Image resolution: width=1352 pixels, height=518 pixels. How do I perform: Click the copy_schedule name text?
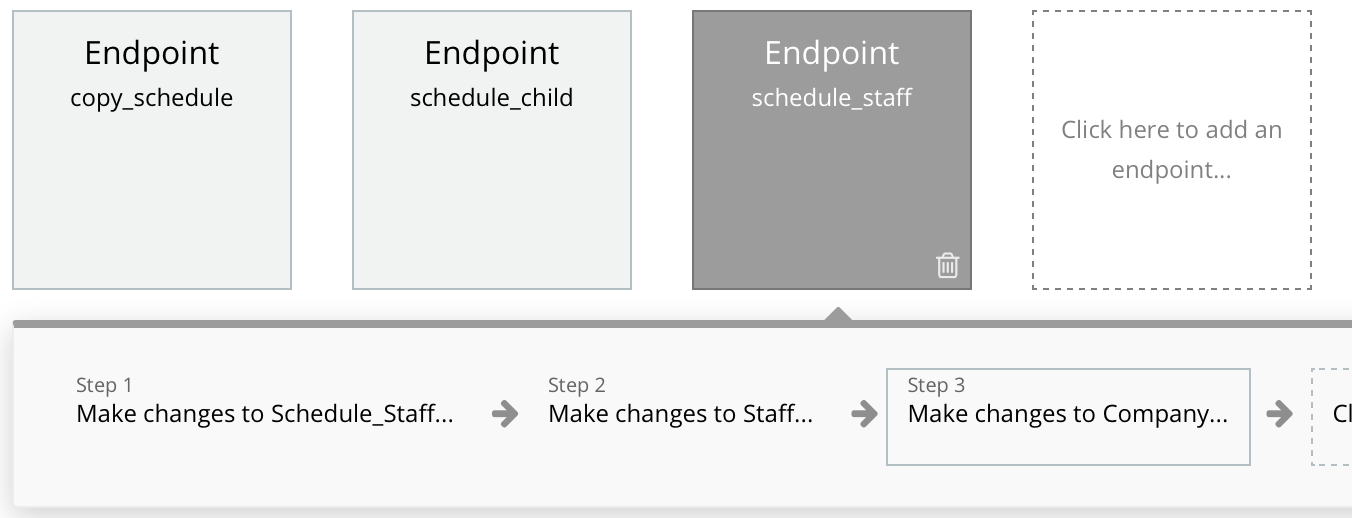pos(152,98)
